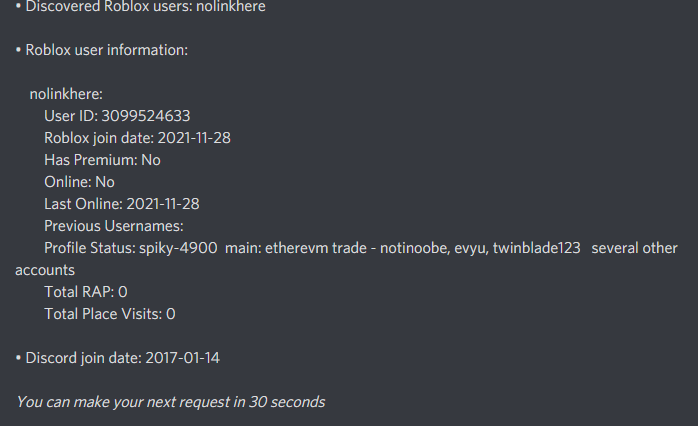Click the 'Online: No' status line
This screenshot has width=698, height=426.
79,182
